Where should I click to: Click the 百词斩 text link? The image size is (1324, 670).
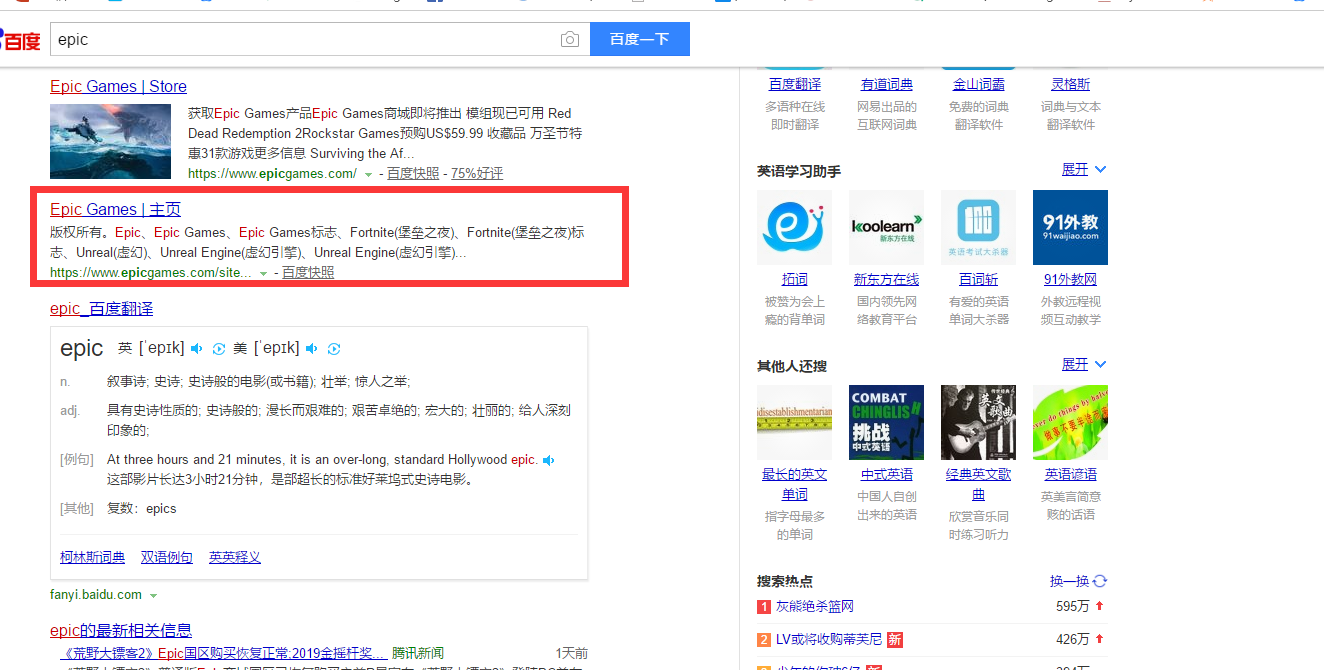tap(979, 280)
